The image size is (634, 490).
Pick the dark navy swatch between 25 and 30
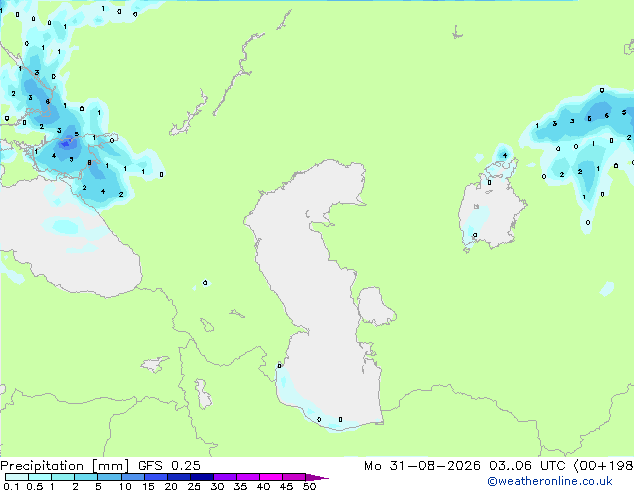202,477
